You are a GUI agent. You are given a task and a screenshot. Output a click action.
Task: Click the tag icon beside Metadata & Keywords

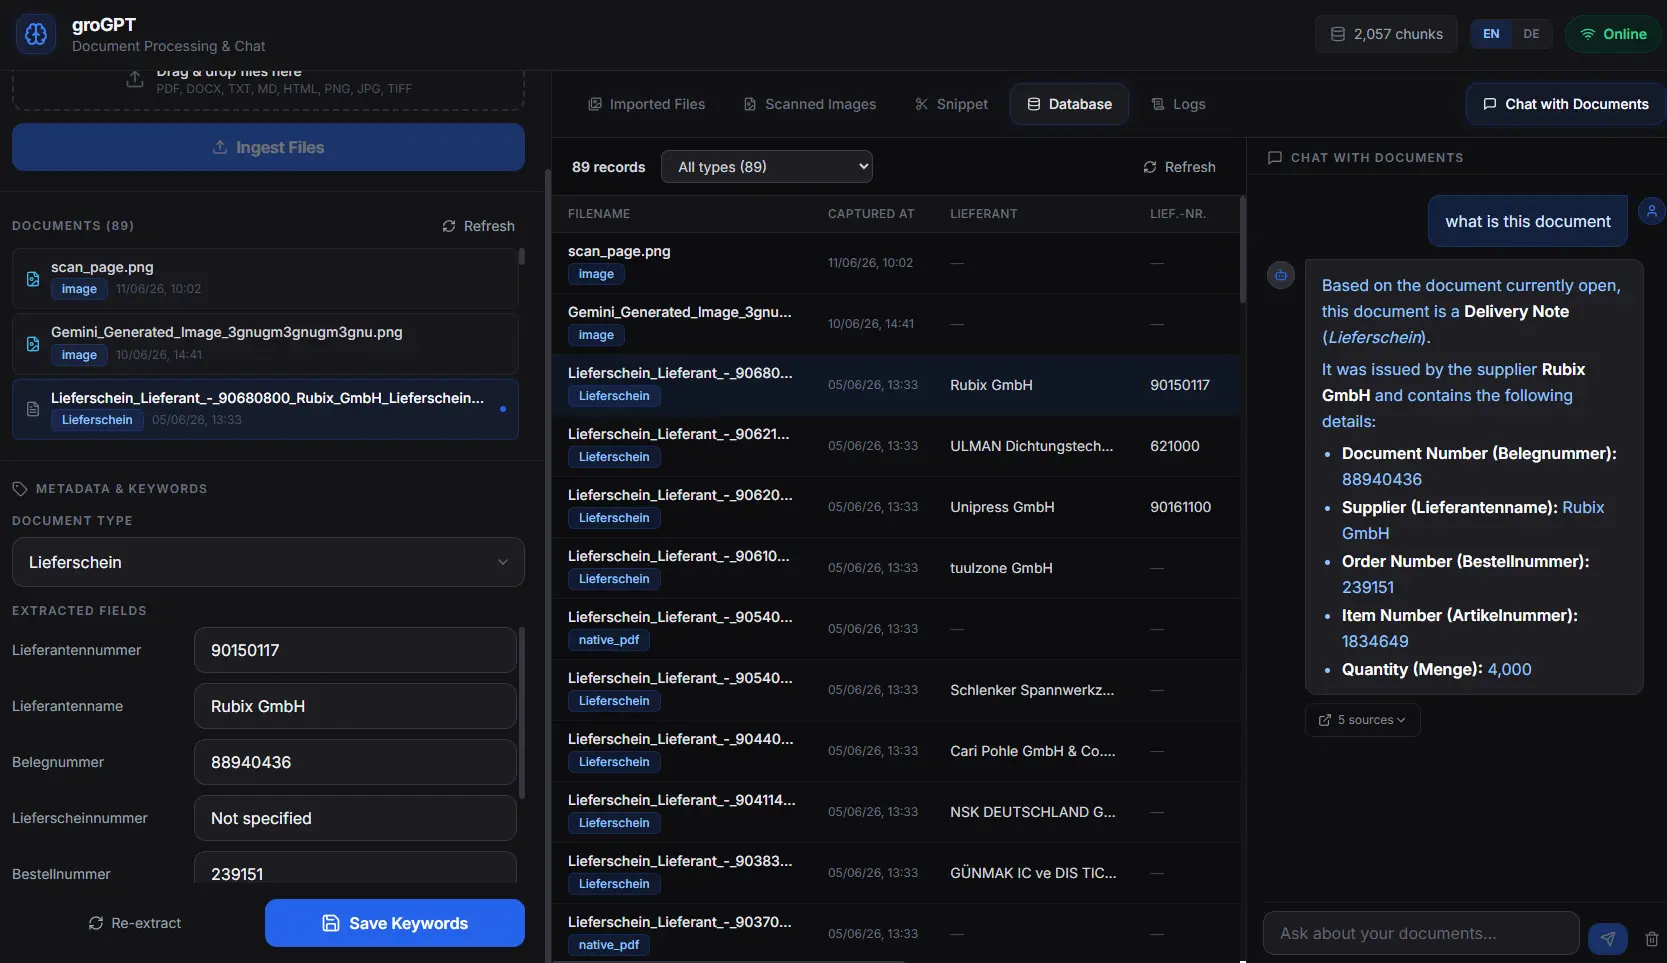20,489
